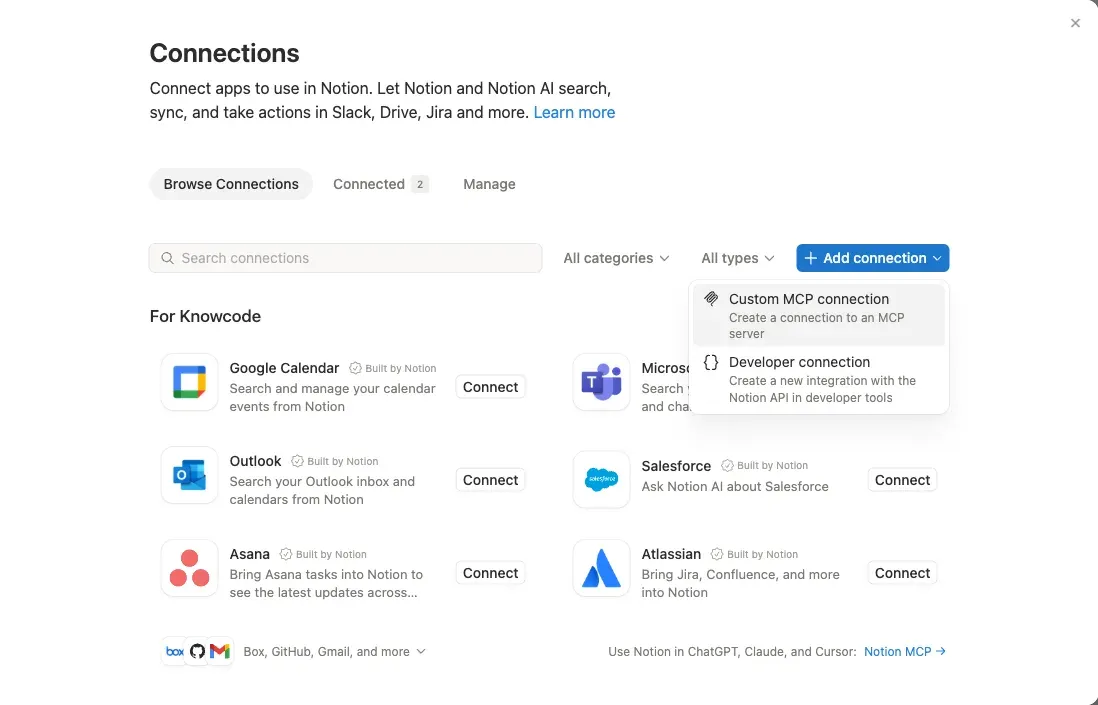Click the GitHub logo icon

point(197,651)
